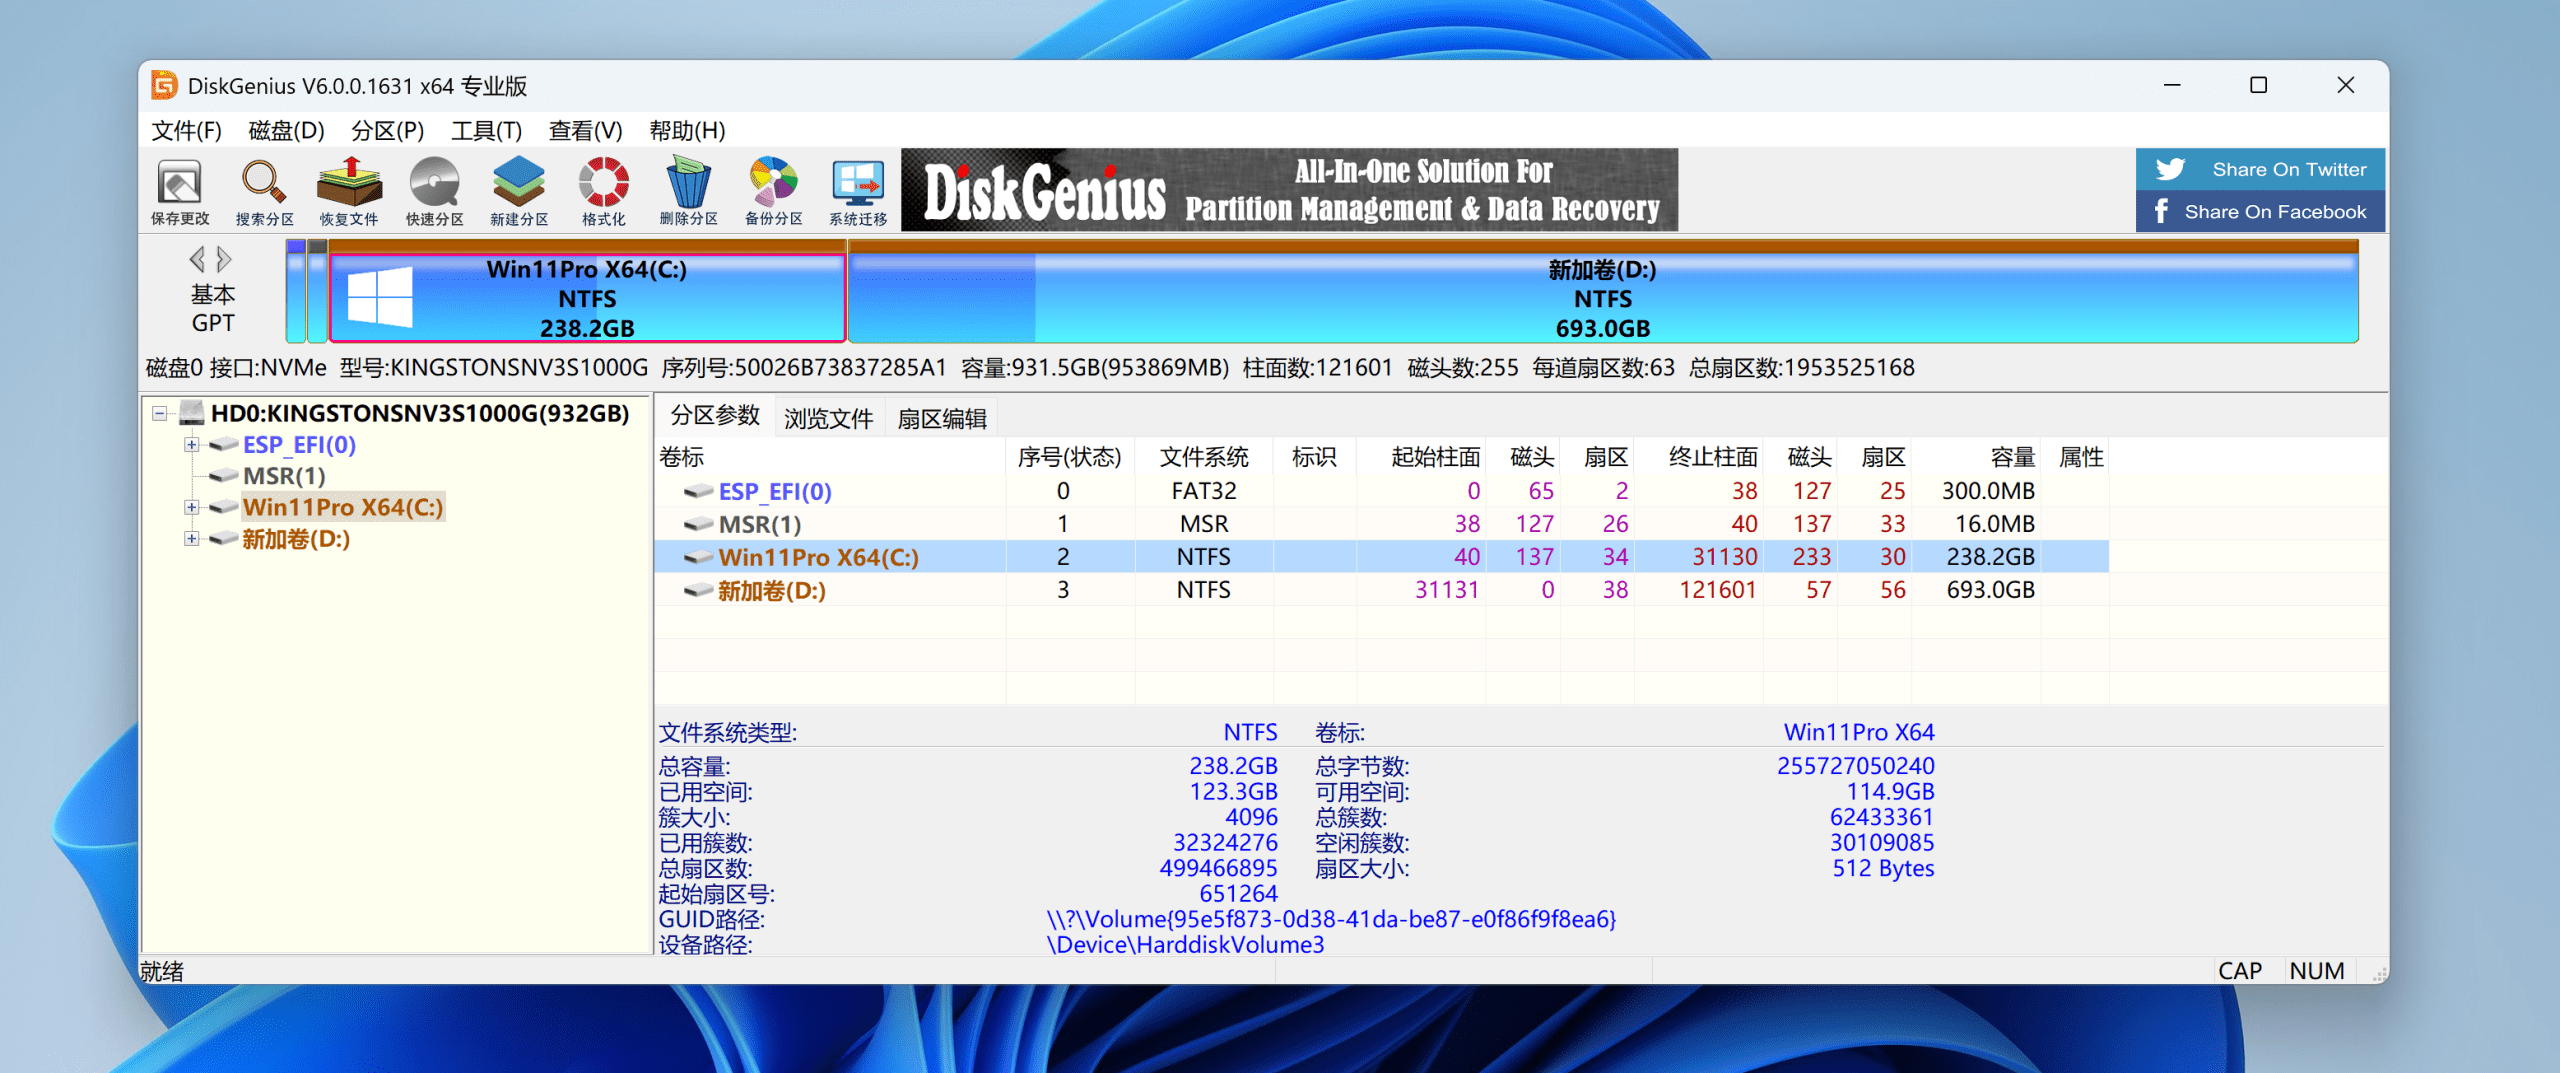Open the 分区(P) menu

388,131
